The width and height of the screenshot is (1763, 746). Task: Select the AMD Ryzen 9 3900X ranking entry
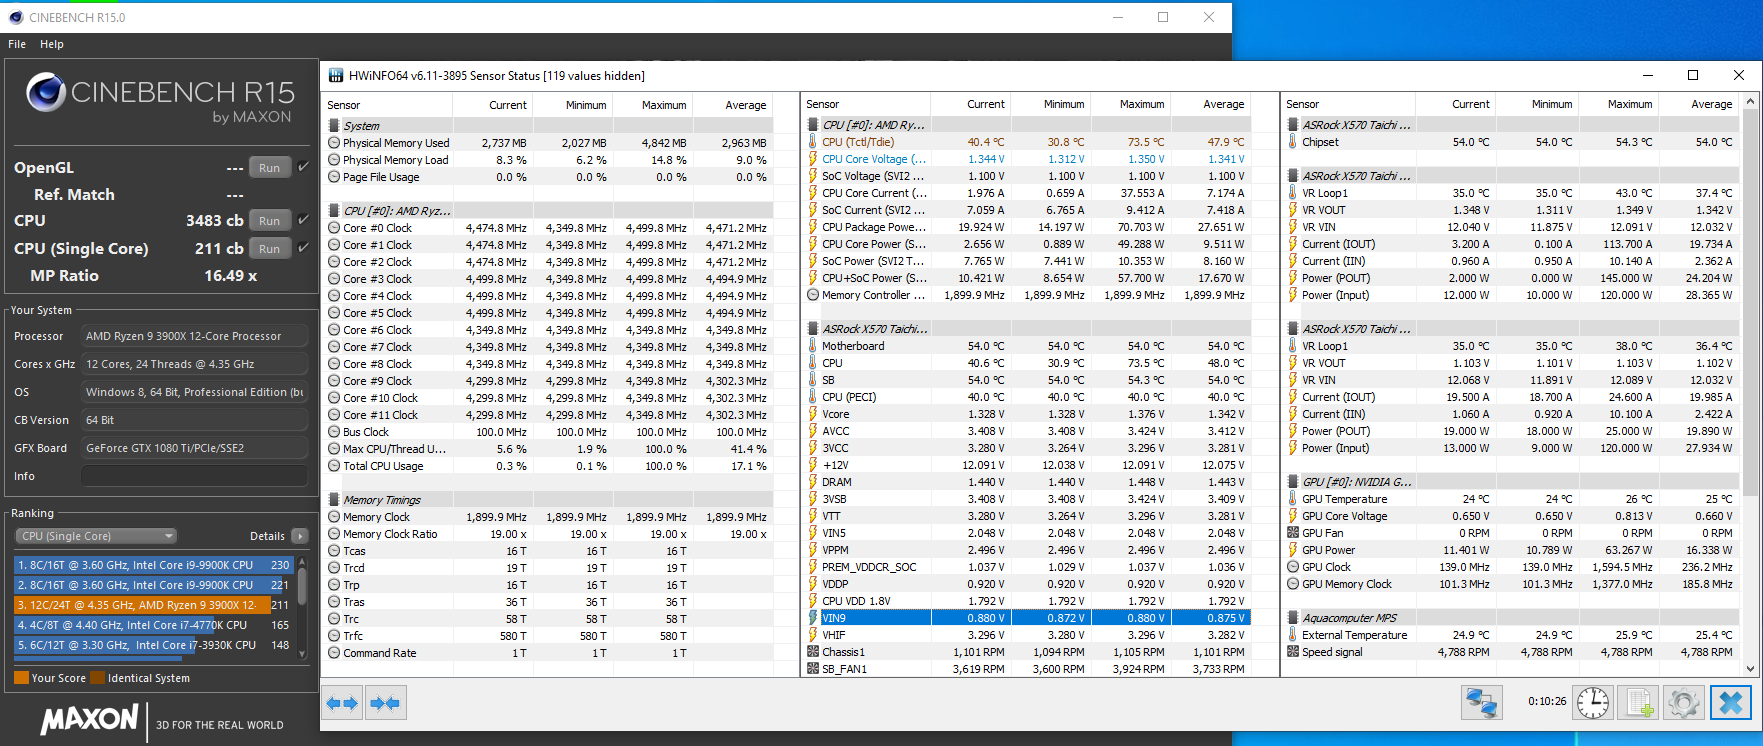pos(153,605)
